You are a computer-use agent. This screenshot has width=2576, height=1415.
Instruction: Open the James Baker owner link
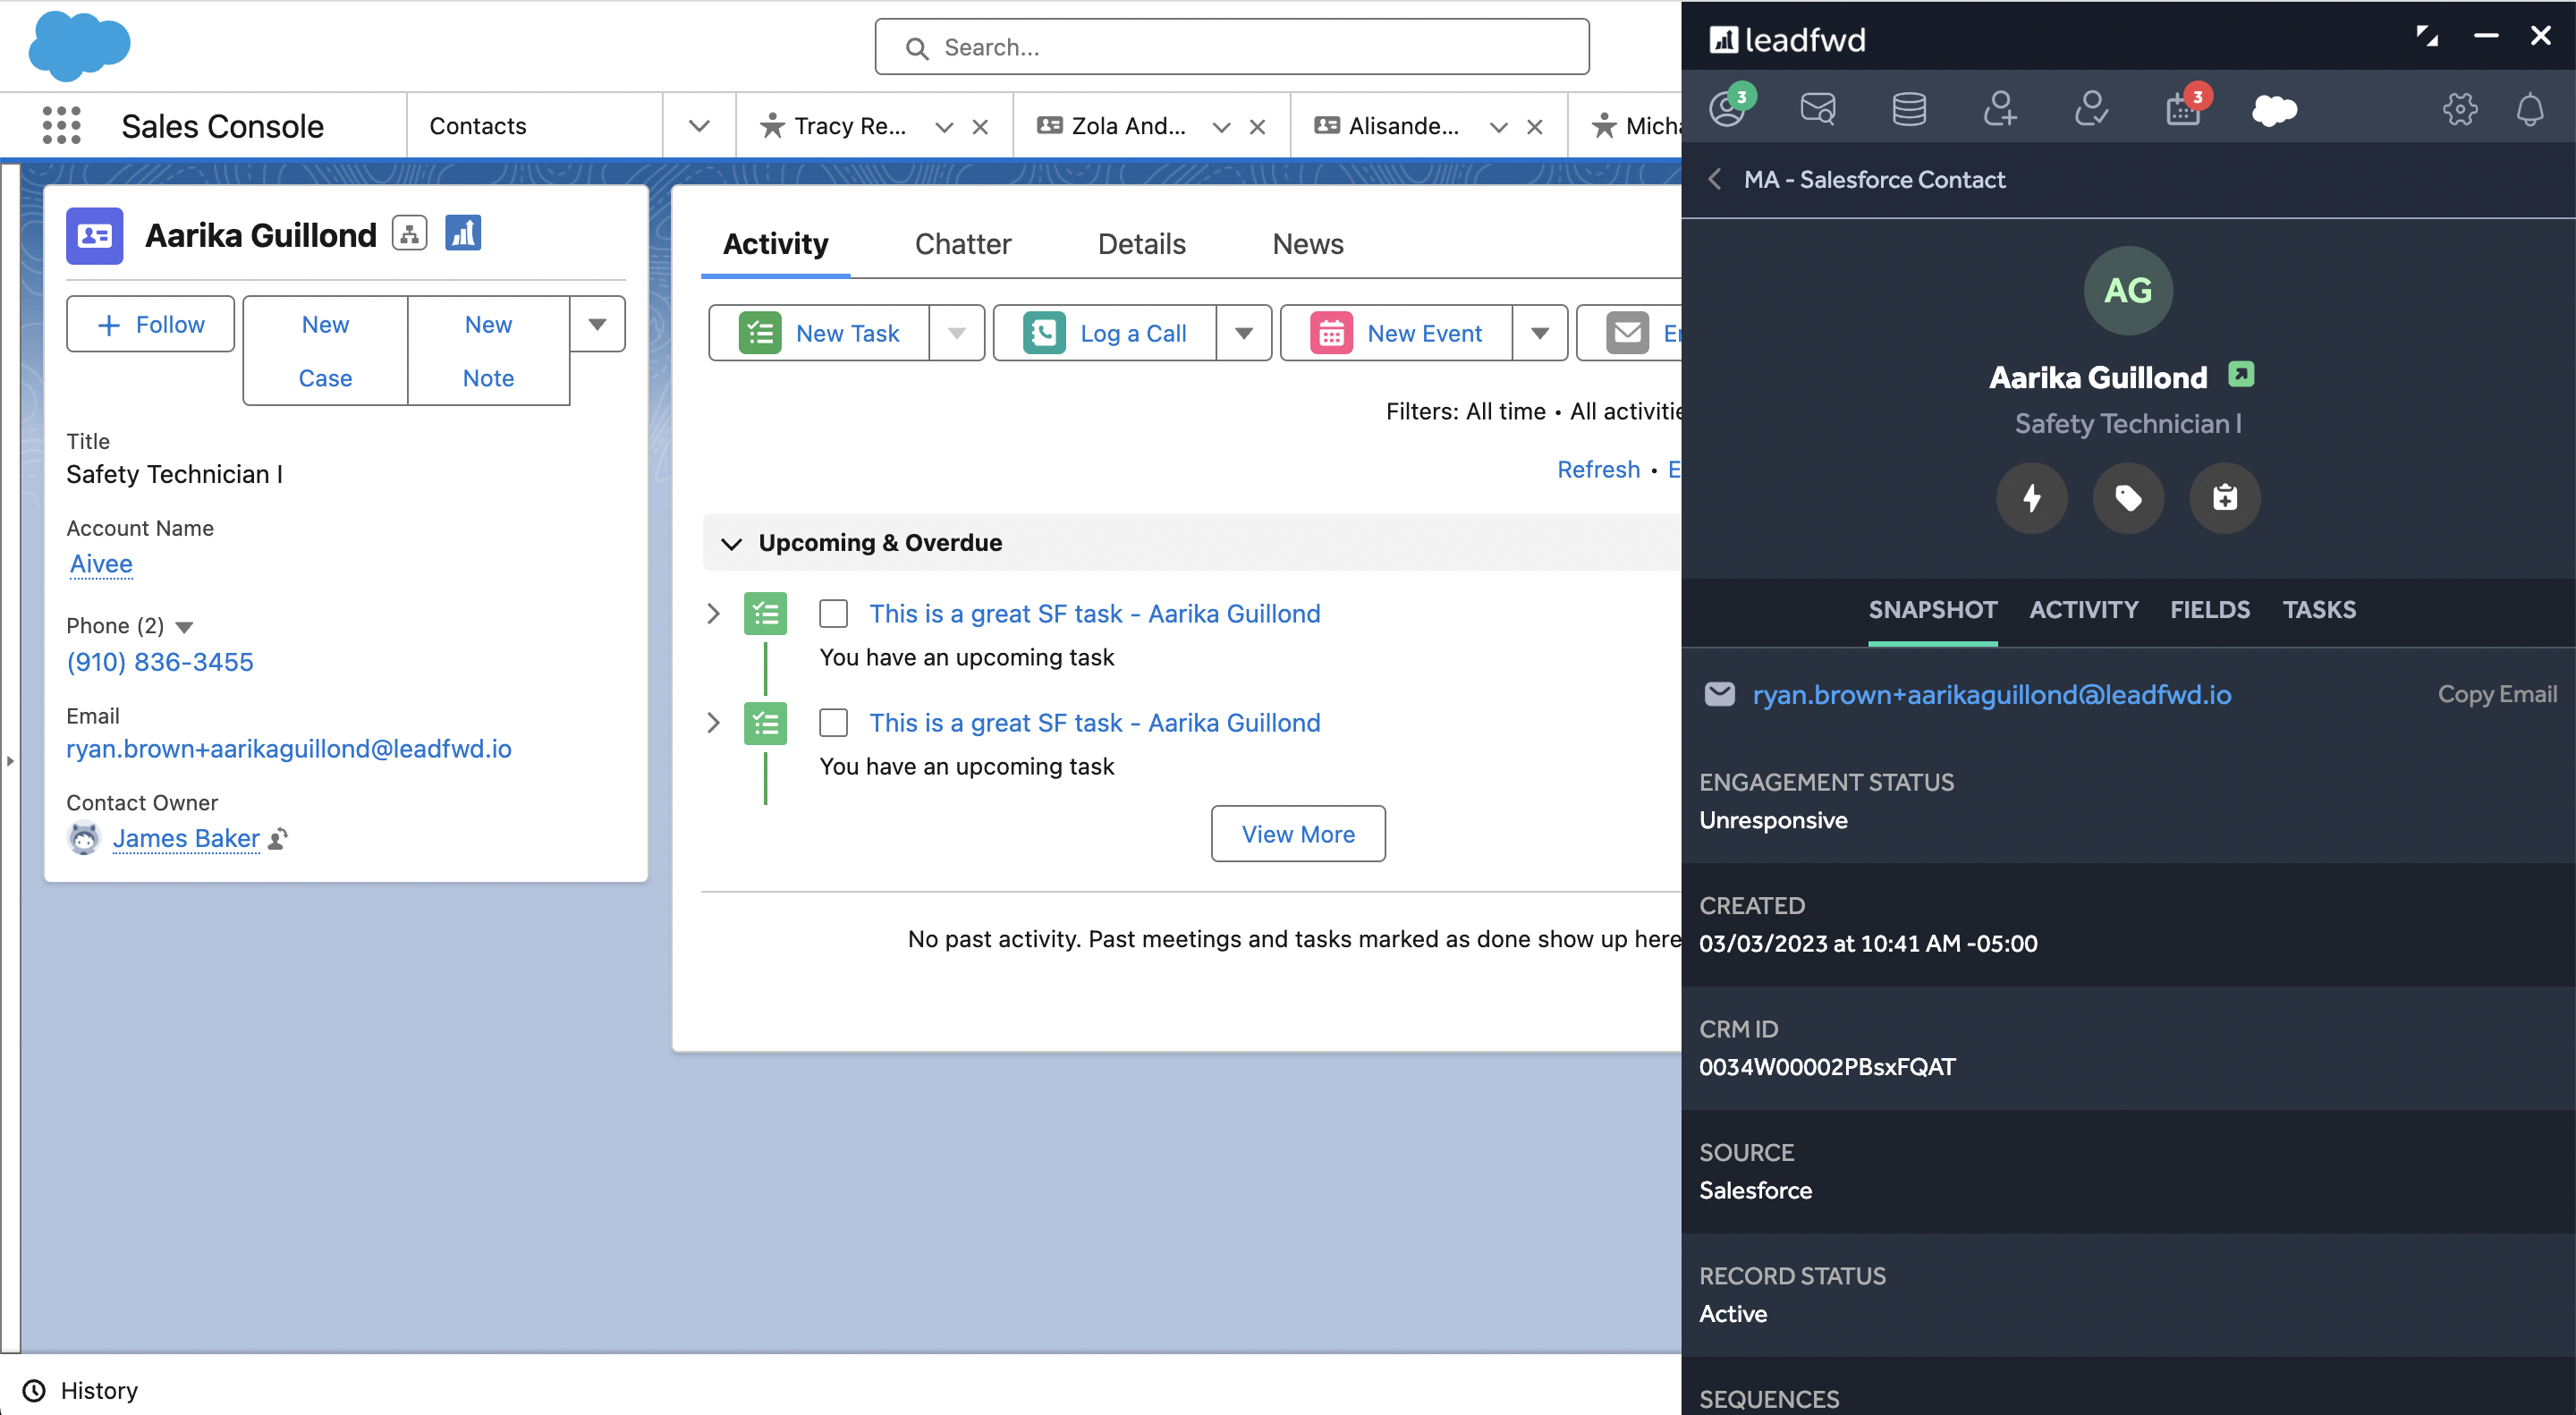(186, 838)
